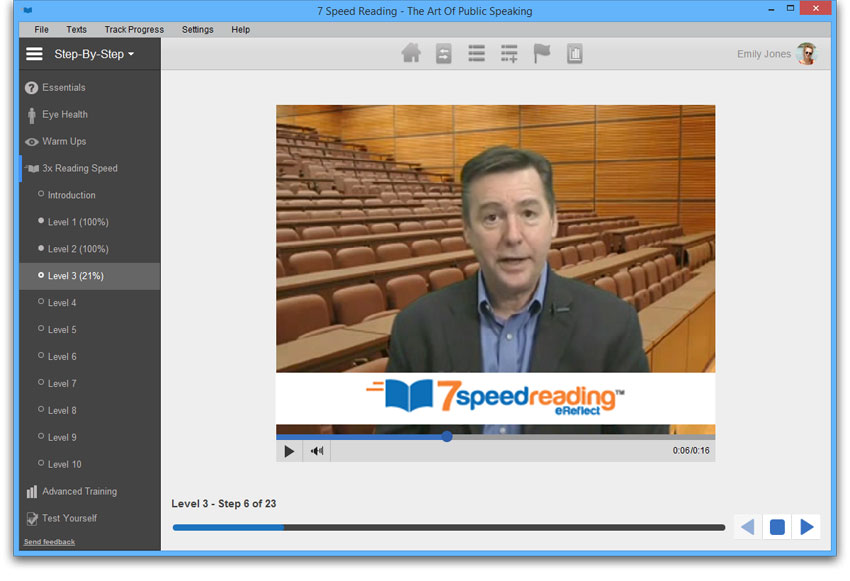Click the Send feedback link
The width and height of the screenshot is (850, 581).
coord(48,541)
